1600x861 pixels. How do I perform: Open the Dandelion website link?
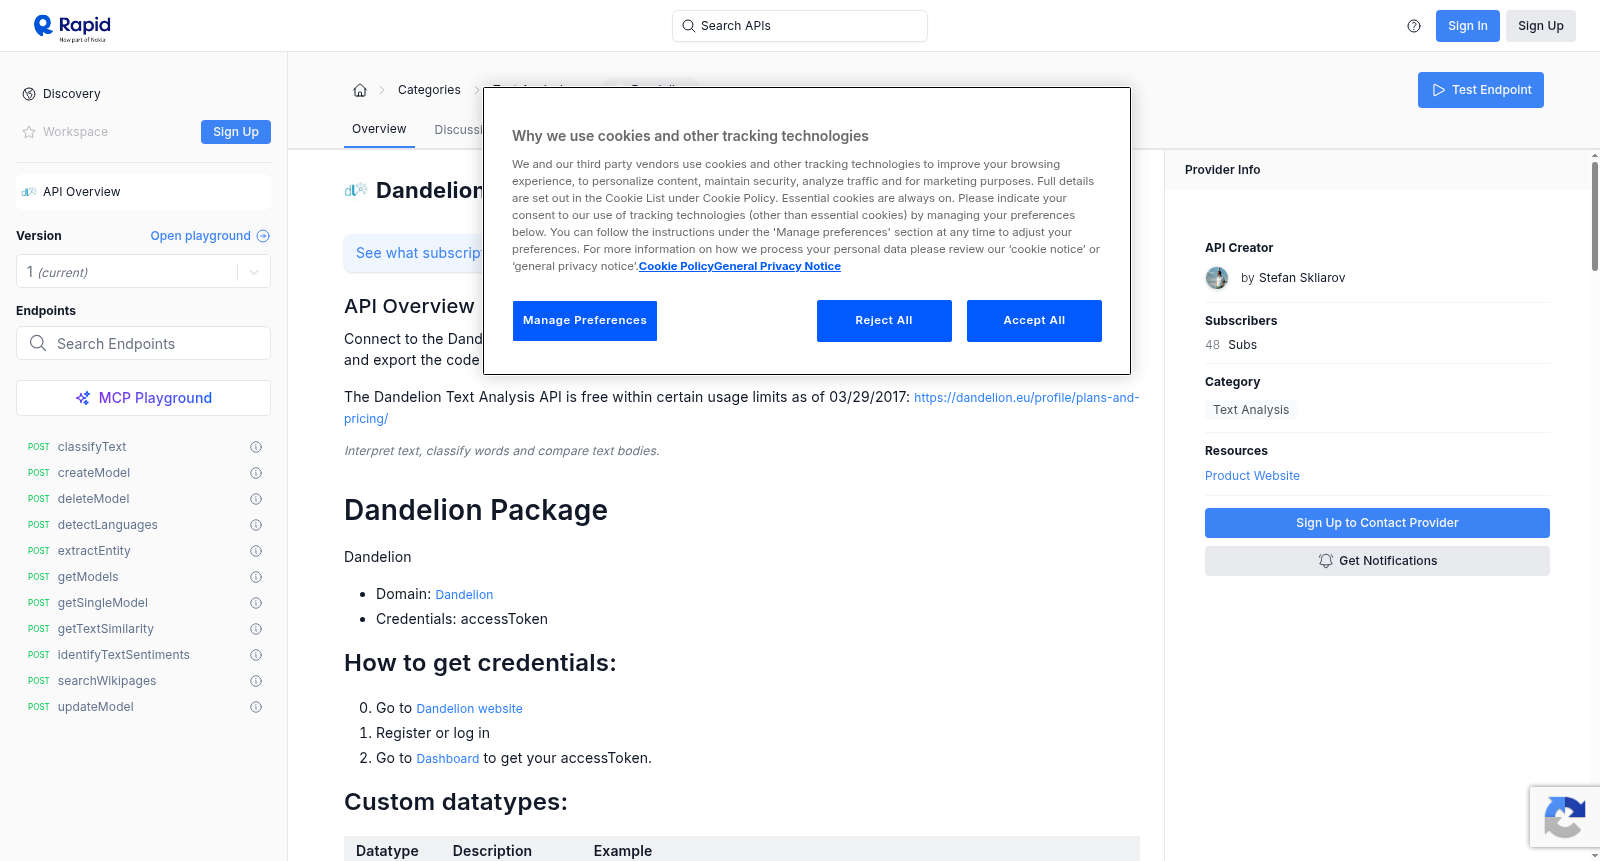coord(469,709)
